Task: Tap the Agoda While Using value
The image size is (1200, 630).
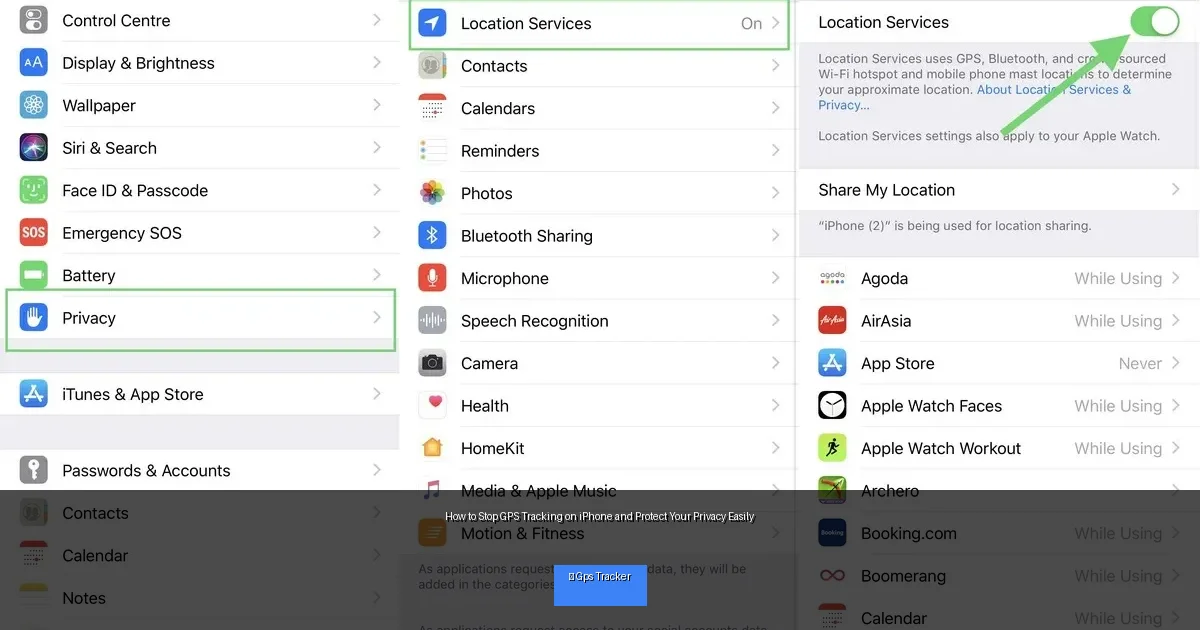Action: (1118, 278)
